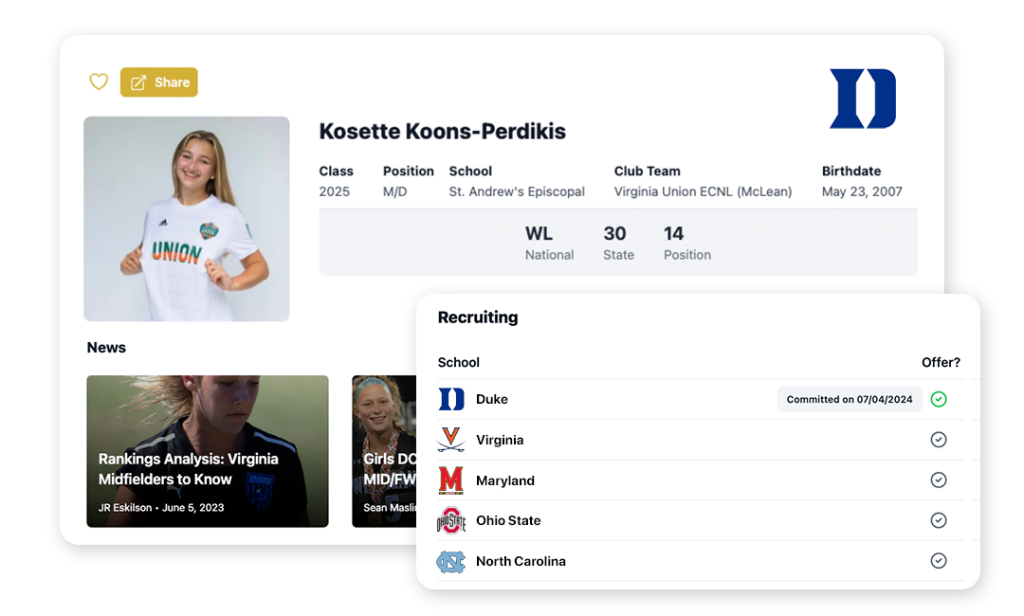This screenshot has width=1024, height=616.
Task: Click the green offer checkmark for Duke
Action: [938, 399]
